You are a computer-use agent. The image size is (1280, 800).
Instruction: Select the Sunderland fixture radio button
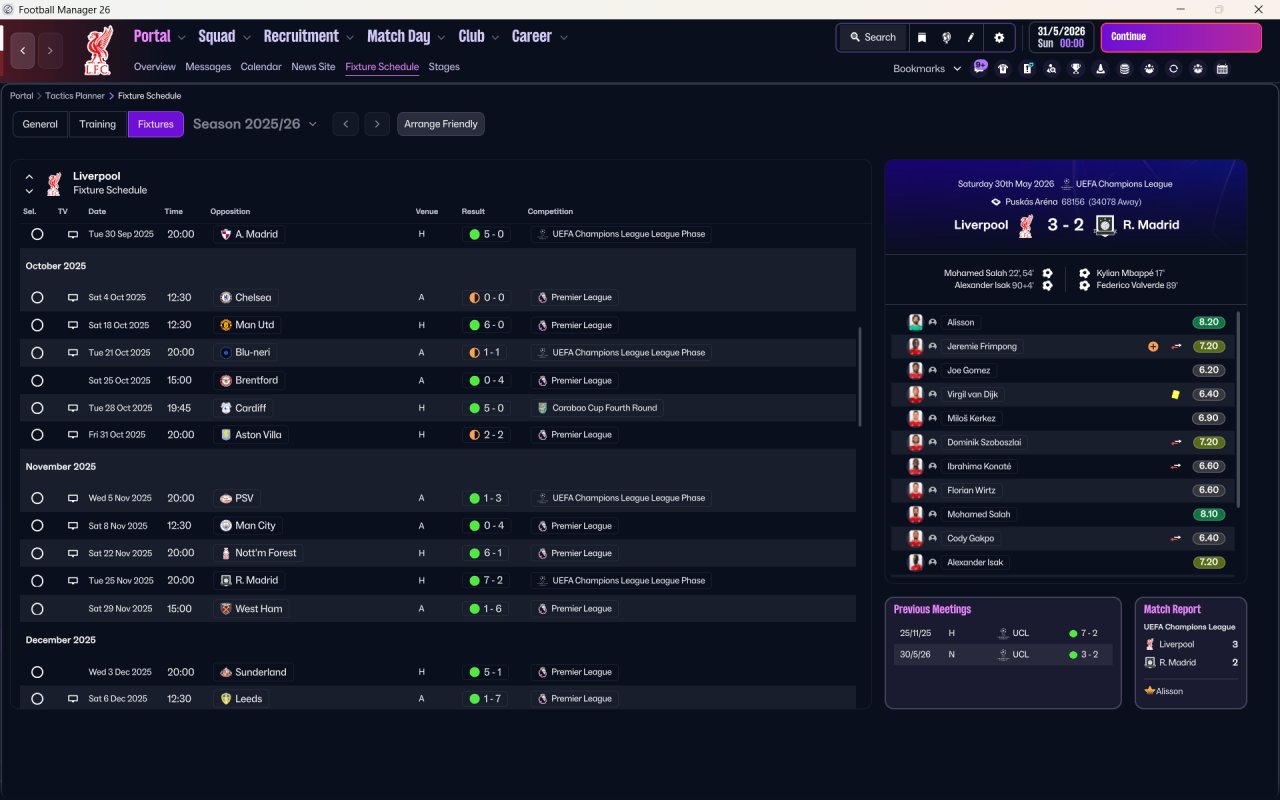[37, 672]
